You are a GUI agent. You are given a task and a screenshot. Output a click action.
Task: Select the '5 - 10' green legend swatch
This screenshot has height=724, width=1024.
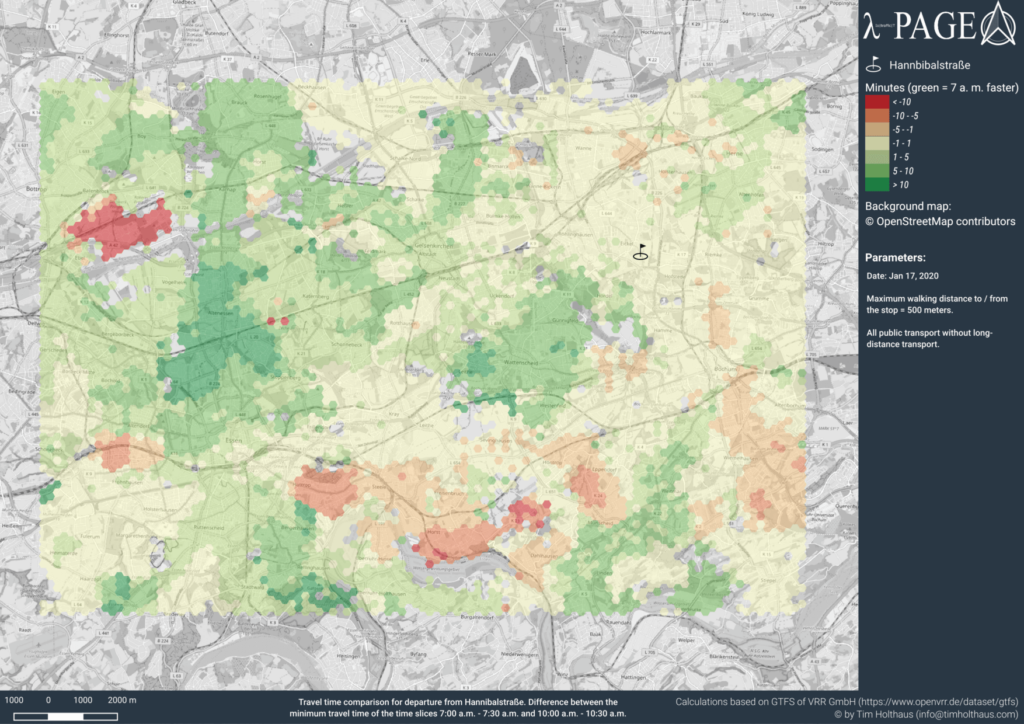(x=877, y=171)
